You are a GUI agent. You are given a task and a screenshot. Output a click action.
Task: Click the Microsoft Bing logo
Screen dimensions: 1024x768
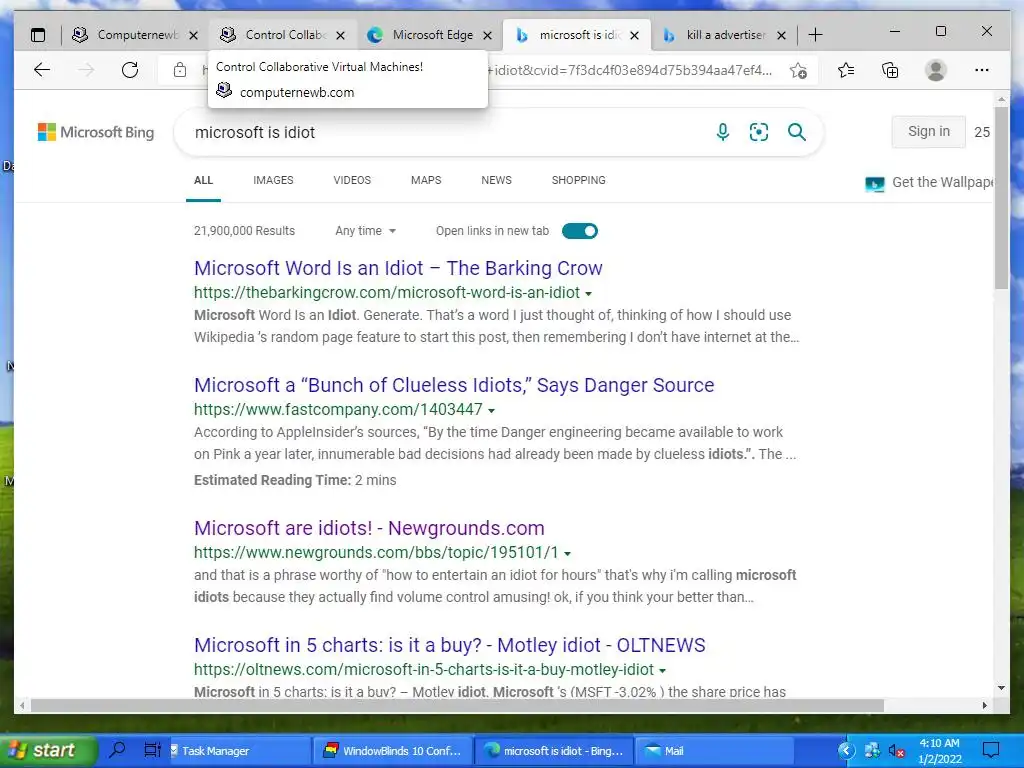(96, 132)
